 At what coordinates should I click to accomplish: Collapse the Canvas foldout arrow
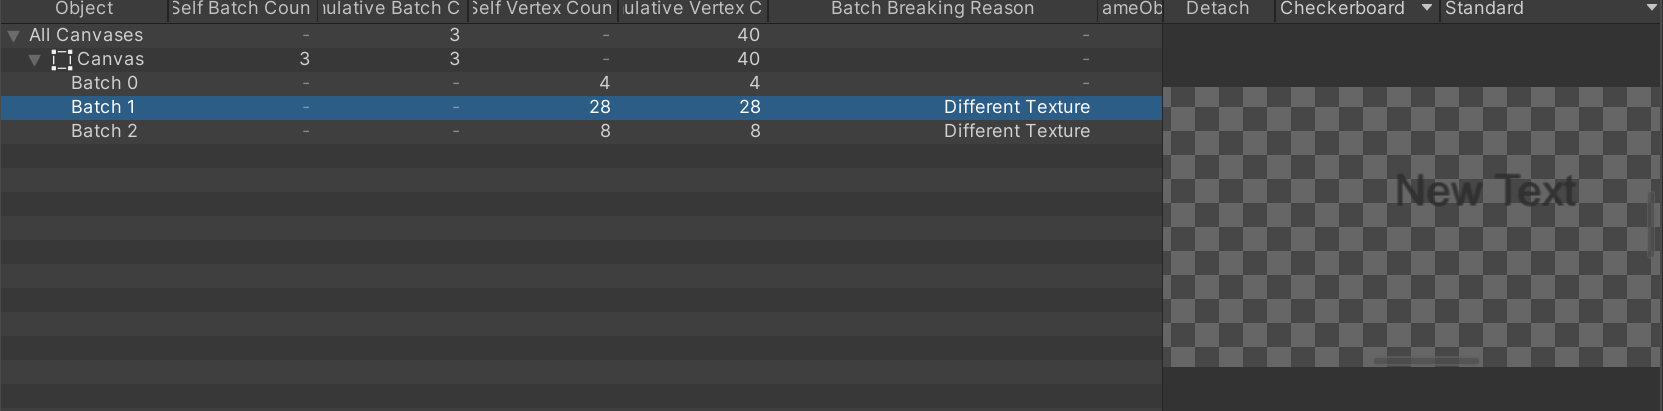tap(35, 60)
